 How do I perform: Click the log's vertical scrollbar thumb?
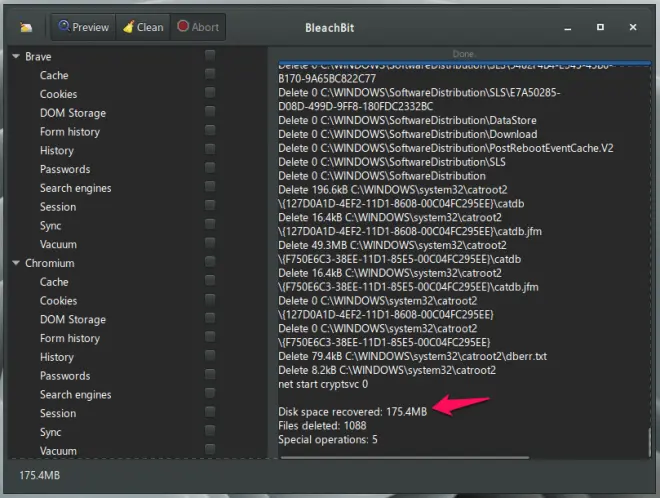click(x=650, y=441)
